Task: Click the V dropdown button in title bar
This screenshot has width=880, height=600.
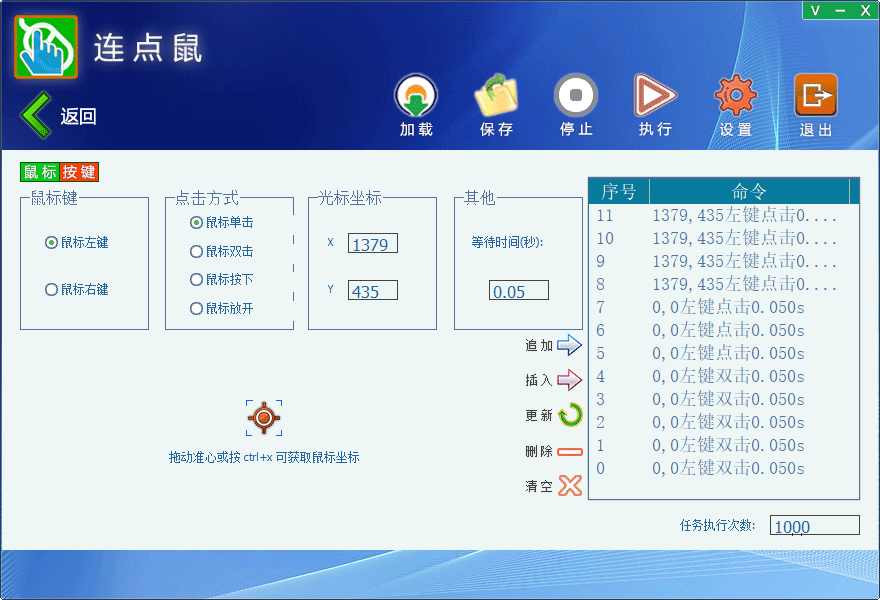Action: (x=815, y=10)
